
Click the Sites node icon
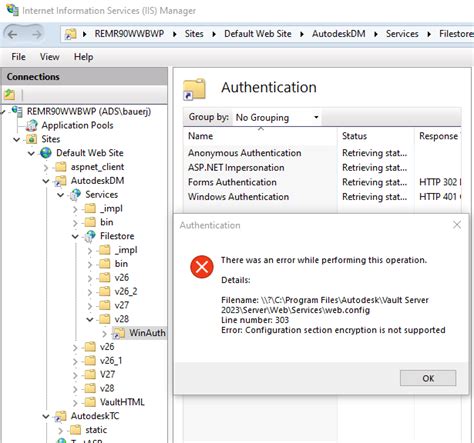(x=32, y=139)
